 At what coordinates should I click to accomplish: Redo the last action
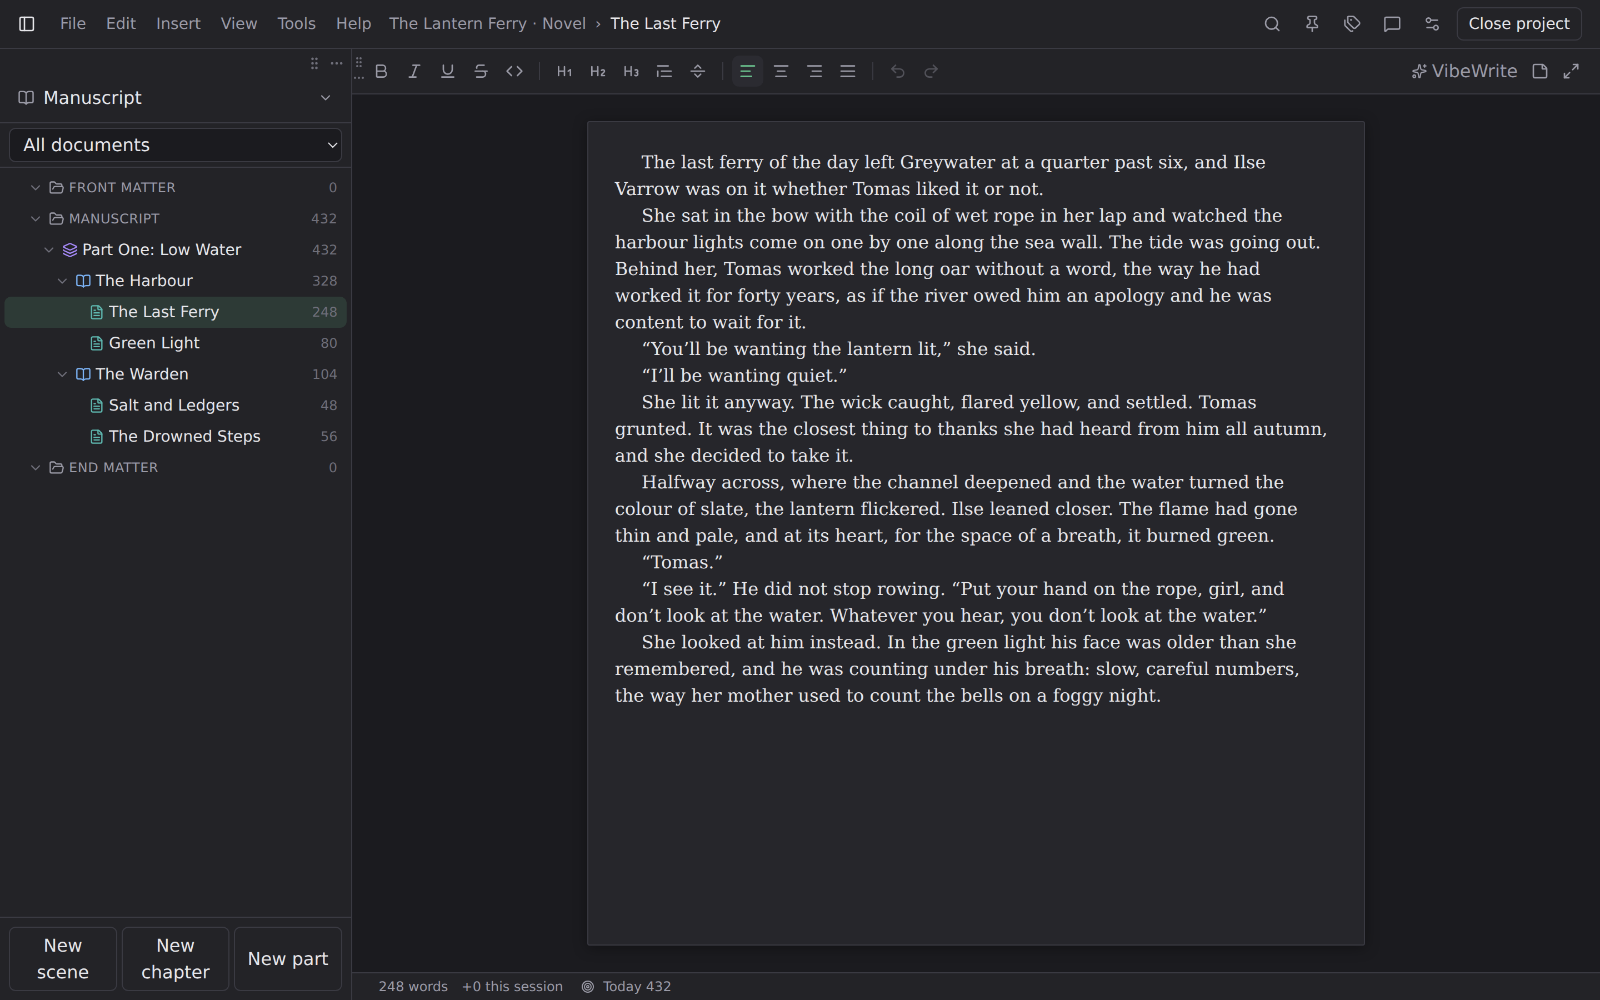[x=931, y=71]
